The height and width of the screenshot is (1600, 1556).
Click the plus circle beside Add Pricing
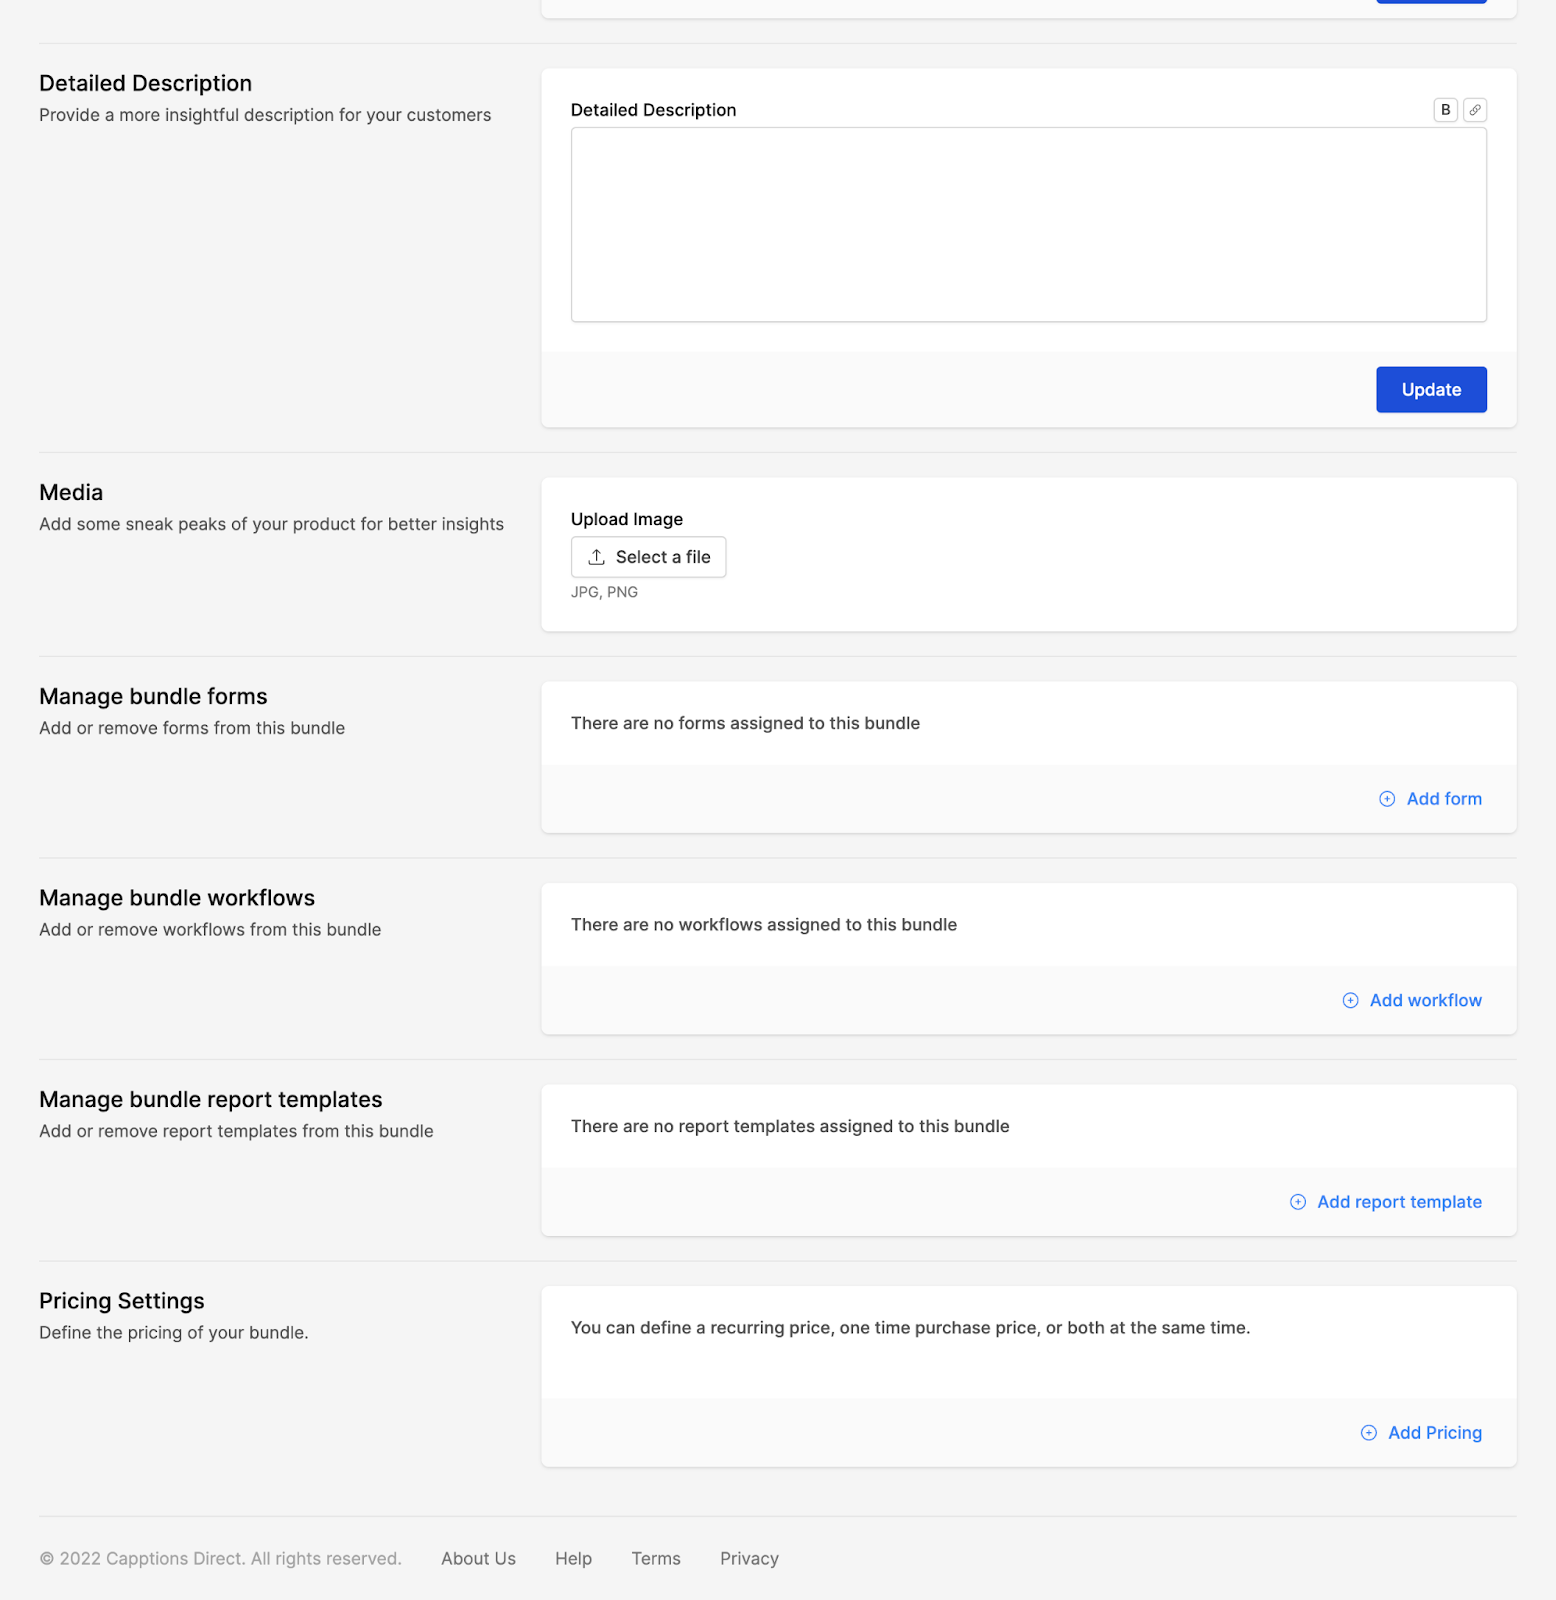pyautogui.click(x=1369, y=1433)
